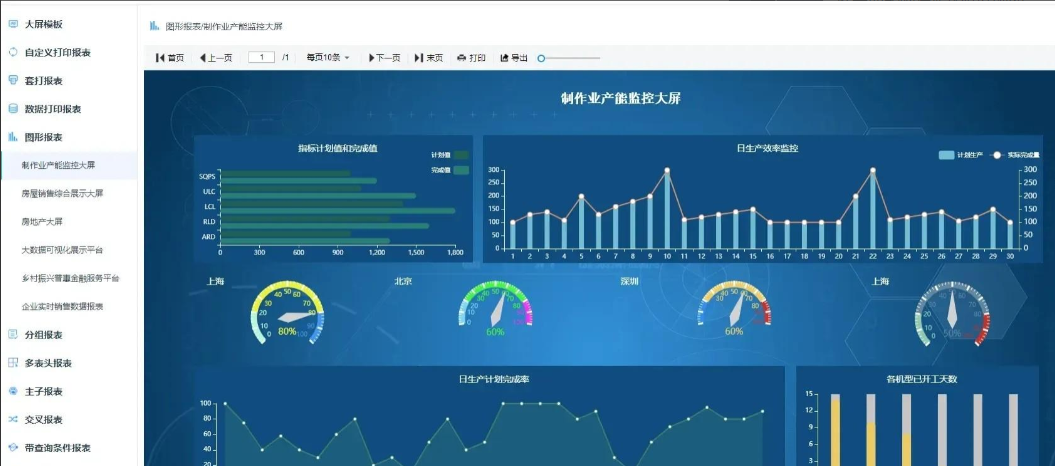This screenshot has height=466, width=1055.
Task: Click the /1 total pages text
Action: coord(285,58)
